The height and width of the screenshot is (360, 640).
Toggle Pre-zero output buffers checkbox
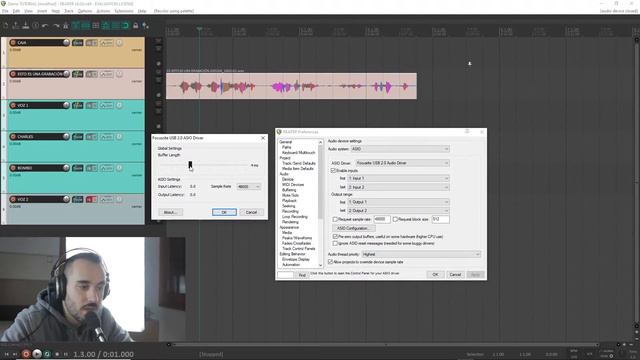[x=336, y=237]
